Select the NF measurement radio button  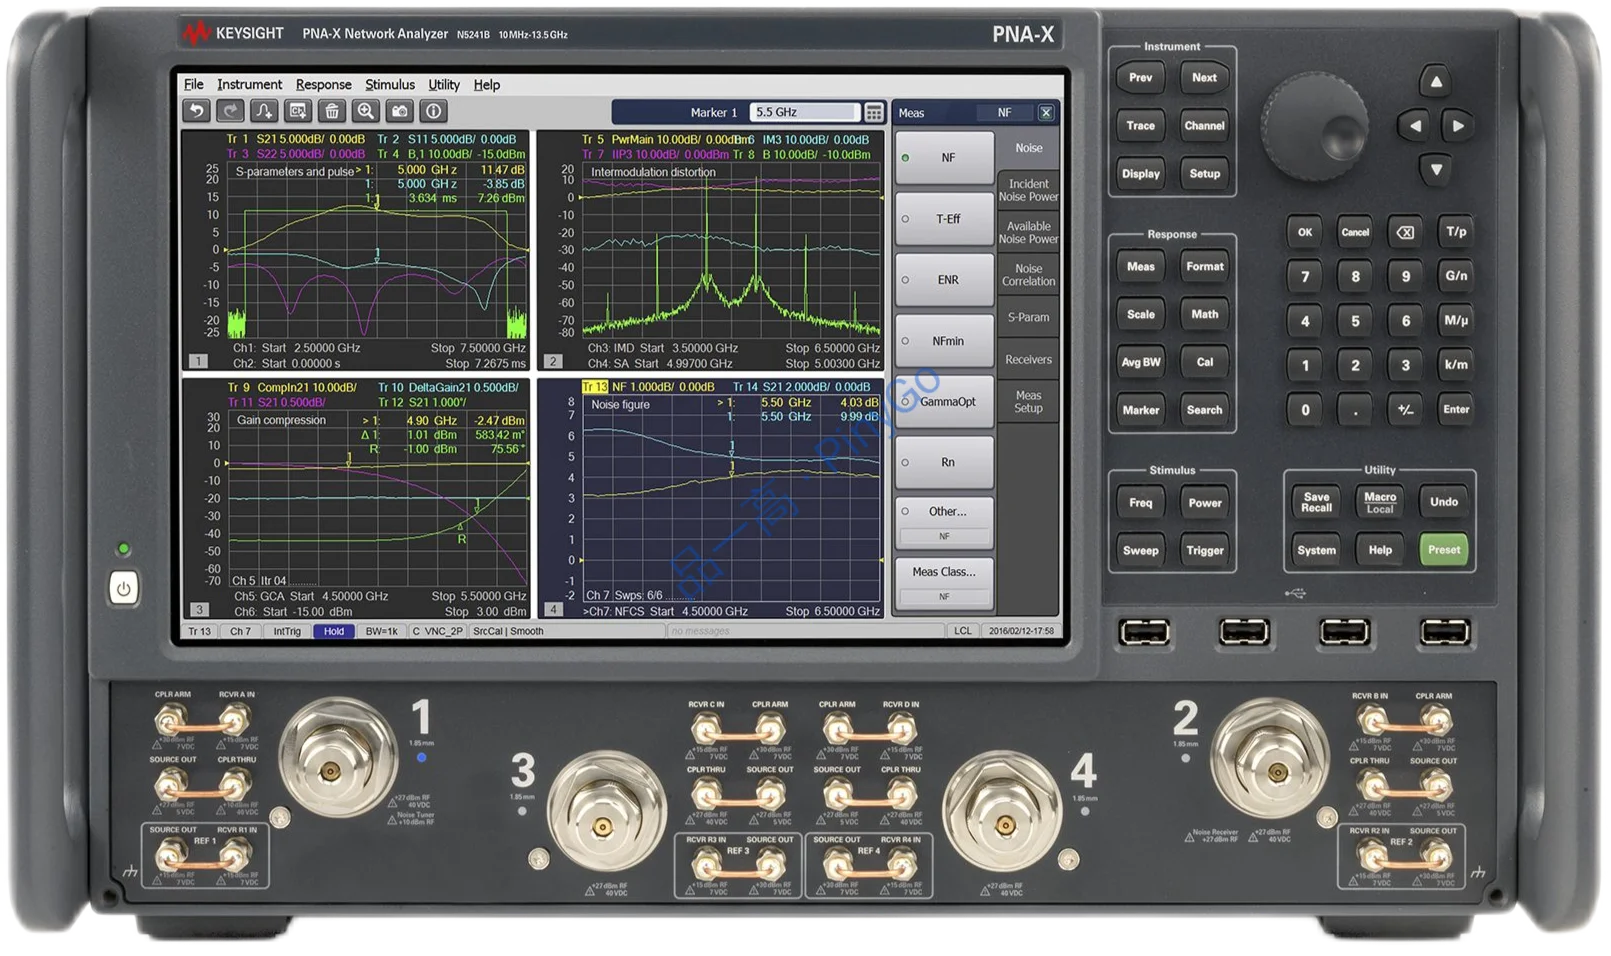point(905,158)
